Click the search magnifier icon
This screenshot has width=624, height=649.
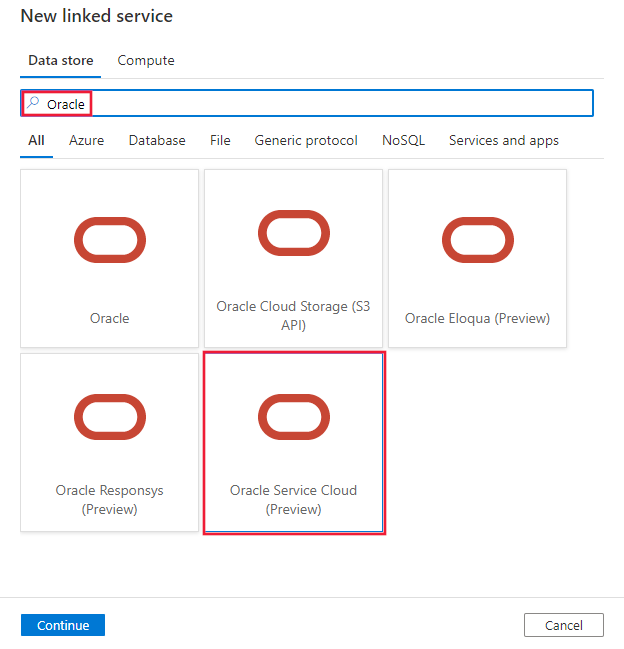coord(33,102)
